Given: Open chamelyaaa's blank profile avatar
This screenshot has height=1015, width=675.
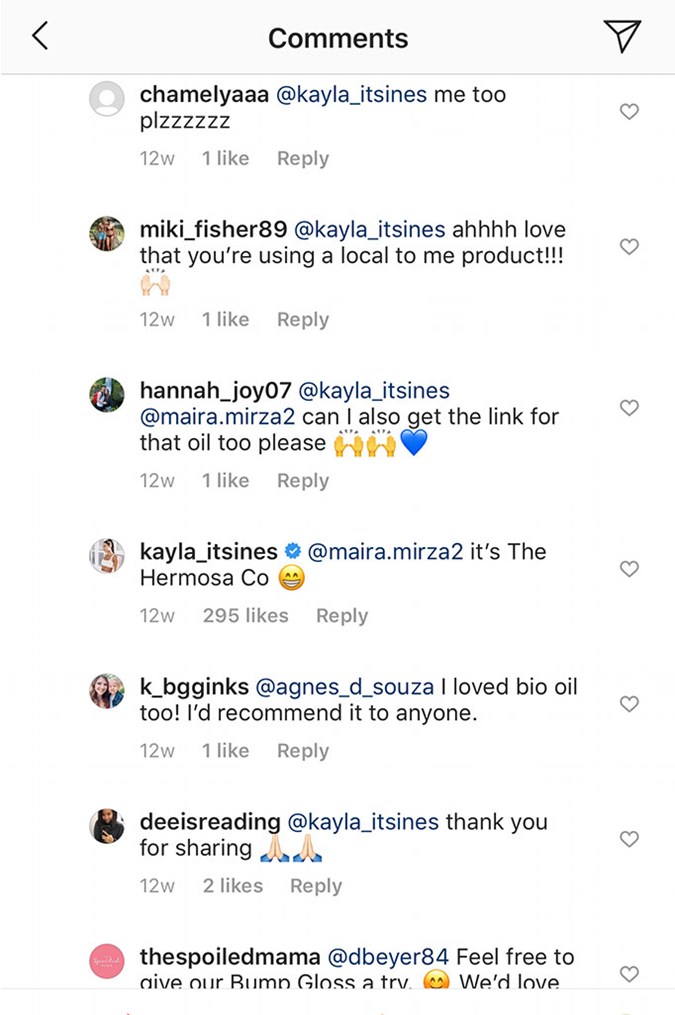Looking at the screenshot, I should coord(107,99).
